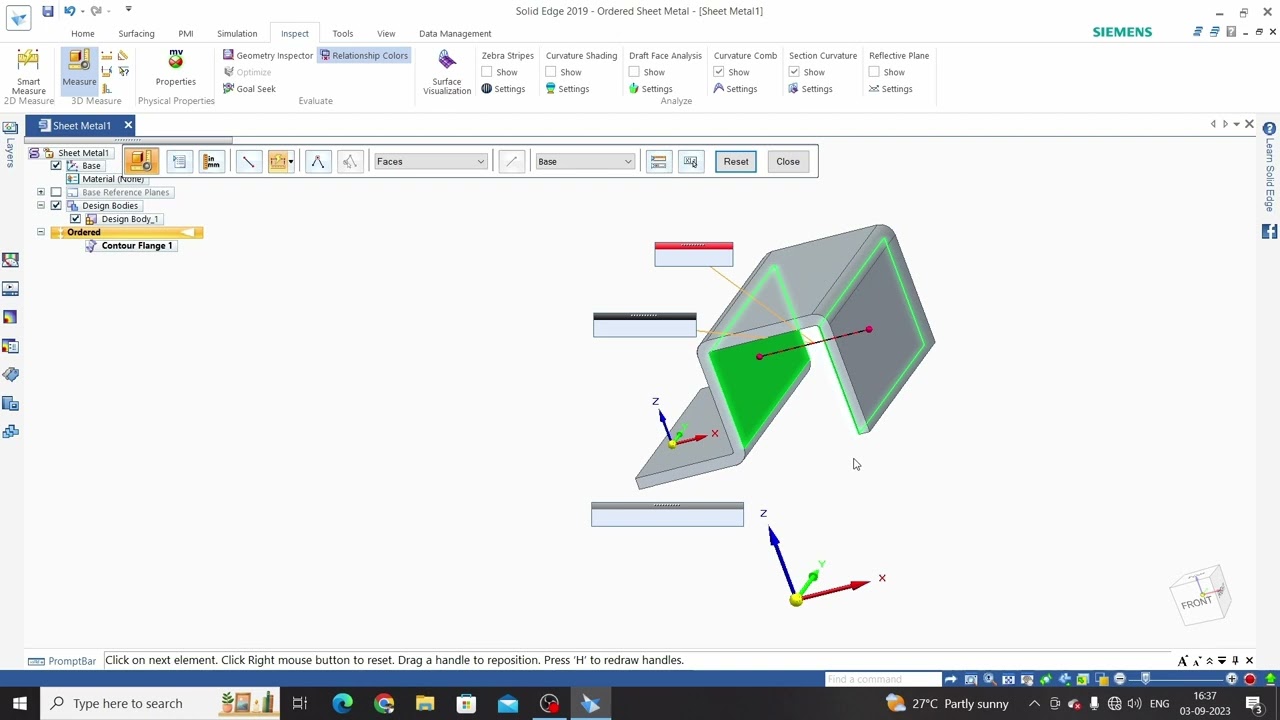Enable Reflective Plane Show checkbox
Viewport: 1280px width, 720px height.
pos(874,72)
